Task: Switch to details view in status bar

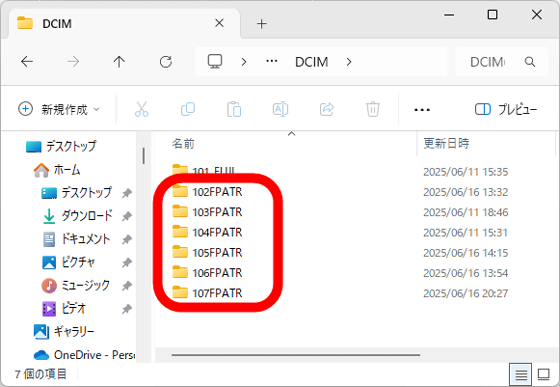Action: pyautogui.click(x=520, y=375)
